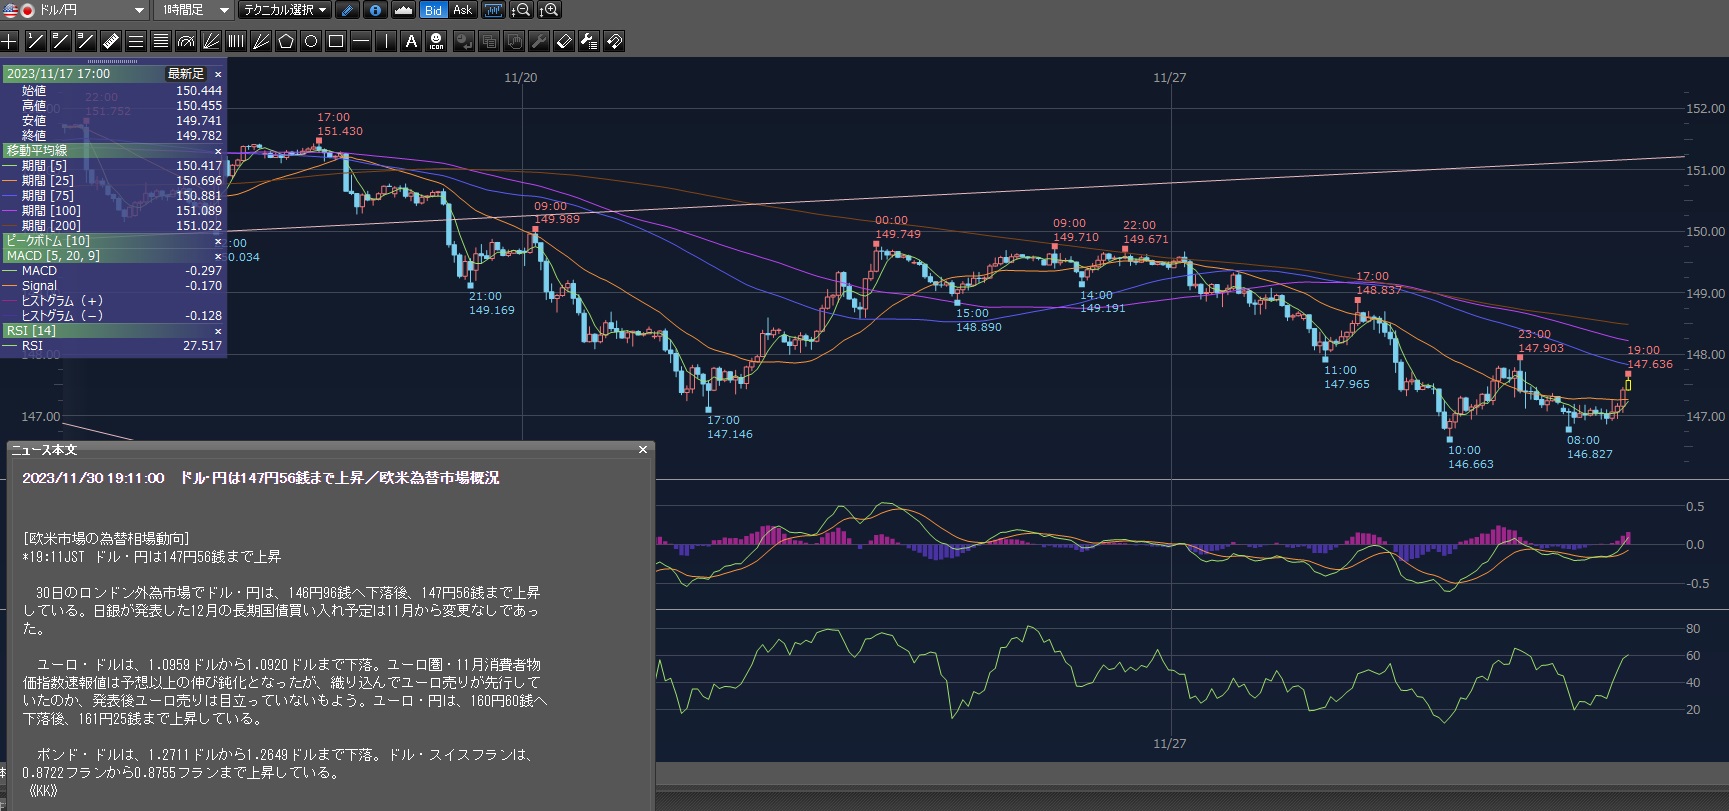Switch price display to Ask

[462, 10]
